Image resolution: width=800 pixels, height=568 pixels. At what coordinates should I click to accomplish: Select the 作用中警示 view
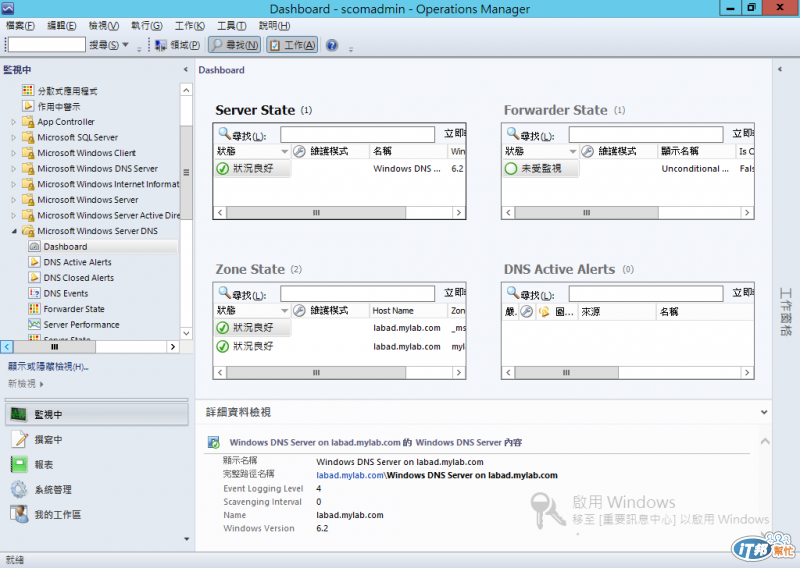click(x=59, y=106)
